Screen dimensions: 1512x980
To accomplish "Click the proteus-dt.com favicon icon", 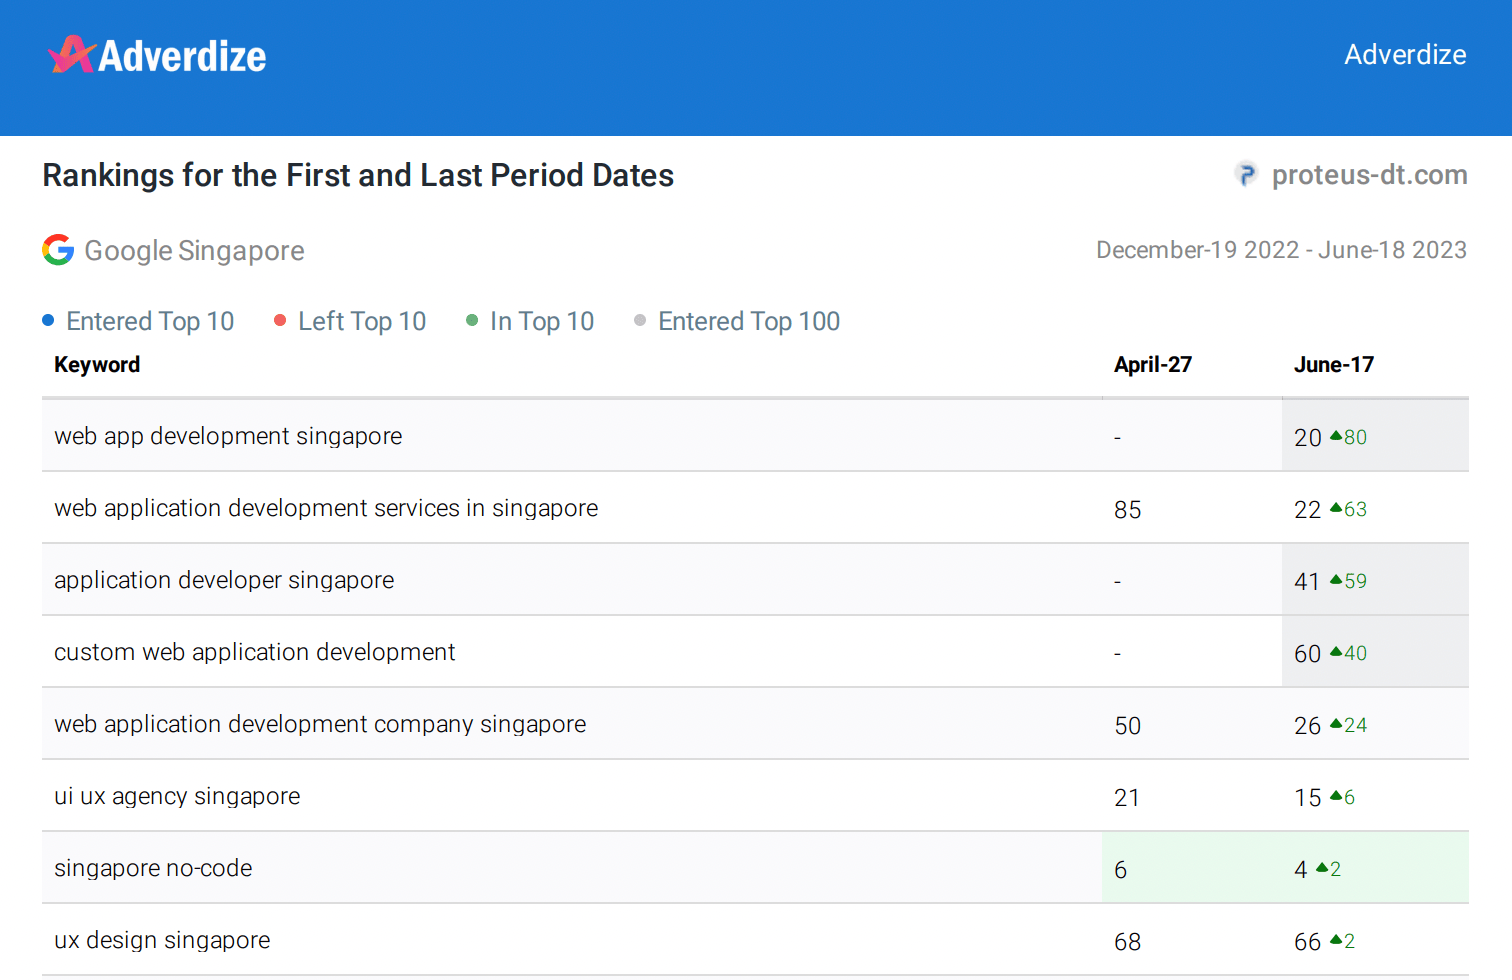I will [1246, 175].
